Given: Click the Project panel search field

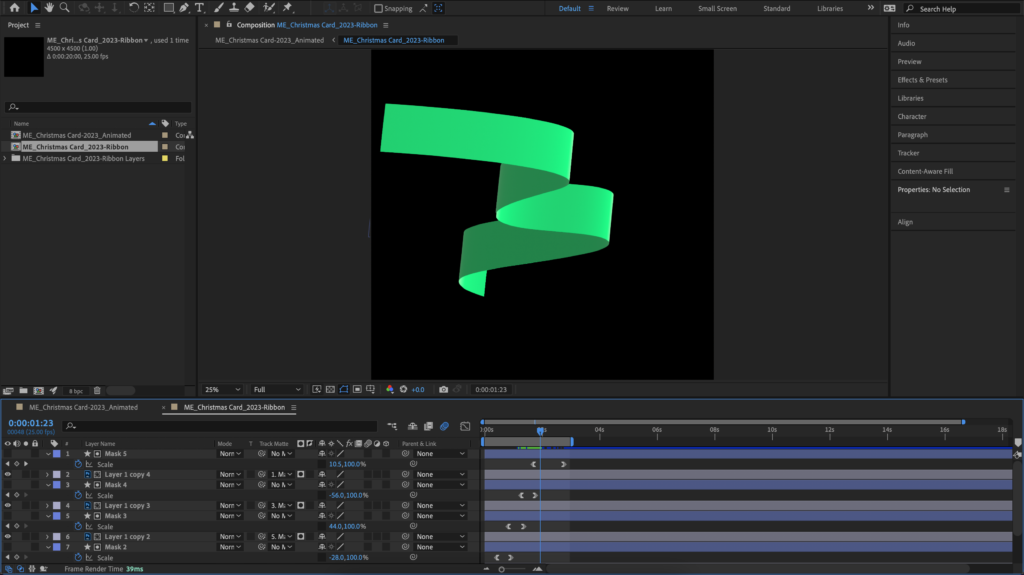Looking at the screenshot, I should click(98, 107).
